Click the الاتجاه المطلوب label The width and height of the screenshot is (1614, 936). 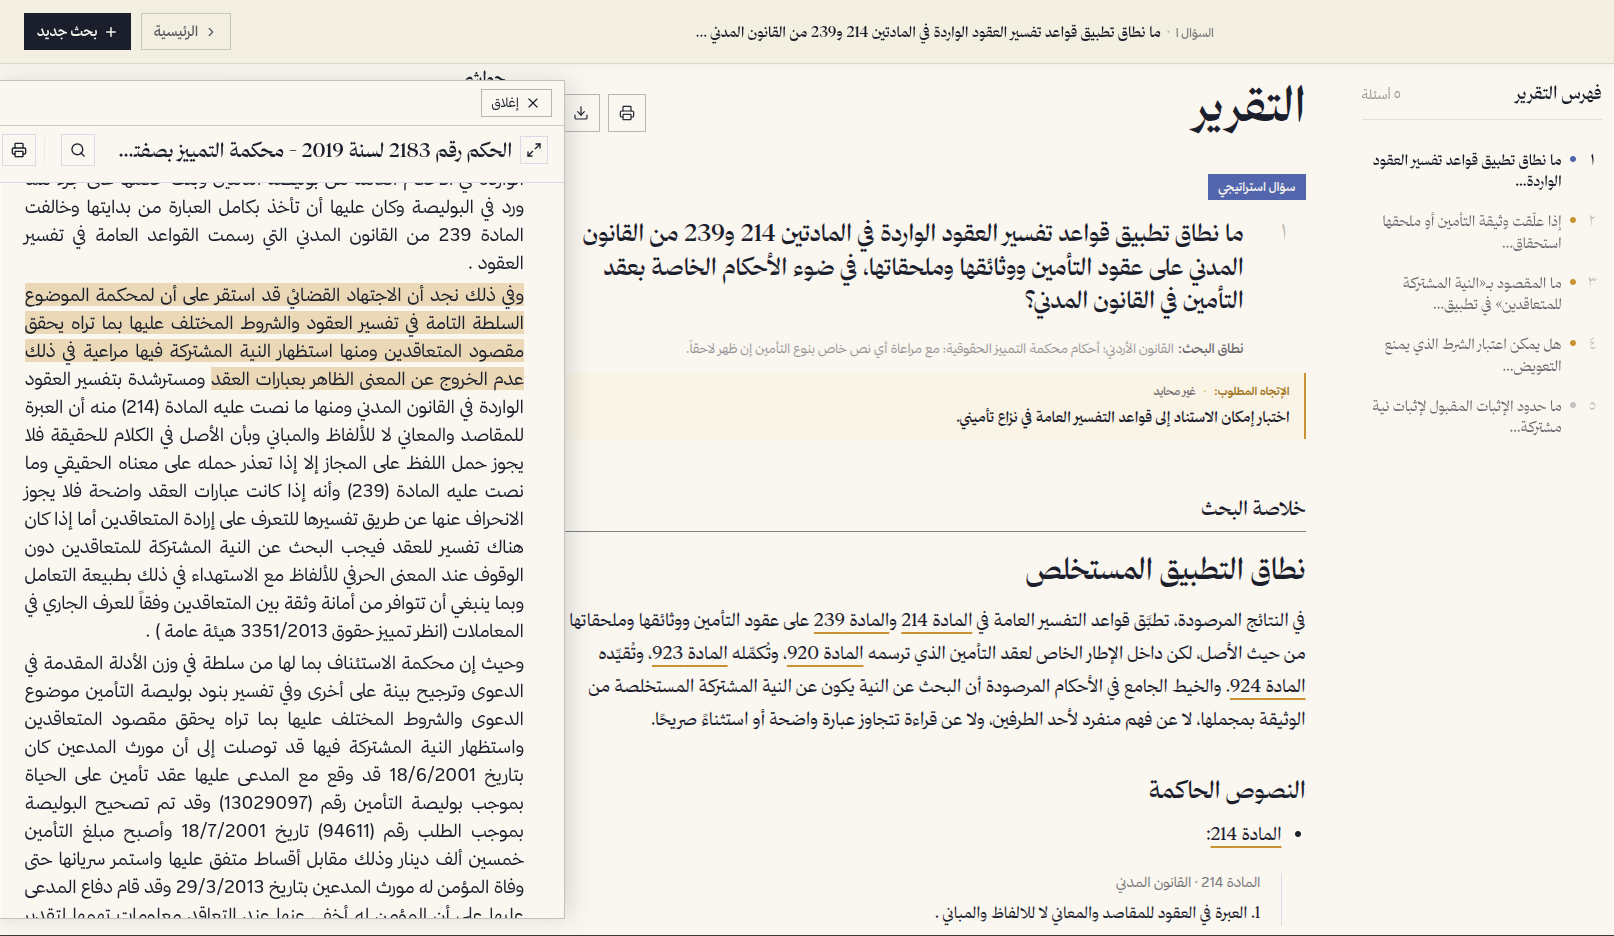pyautogui.click(x=1253, y=391)
